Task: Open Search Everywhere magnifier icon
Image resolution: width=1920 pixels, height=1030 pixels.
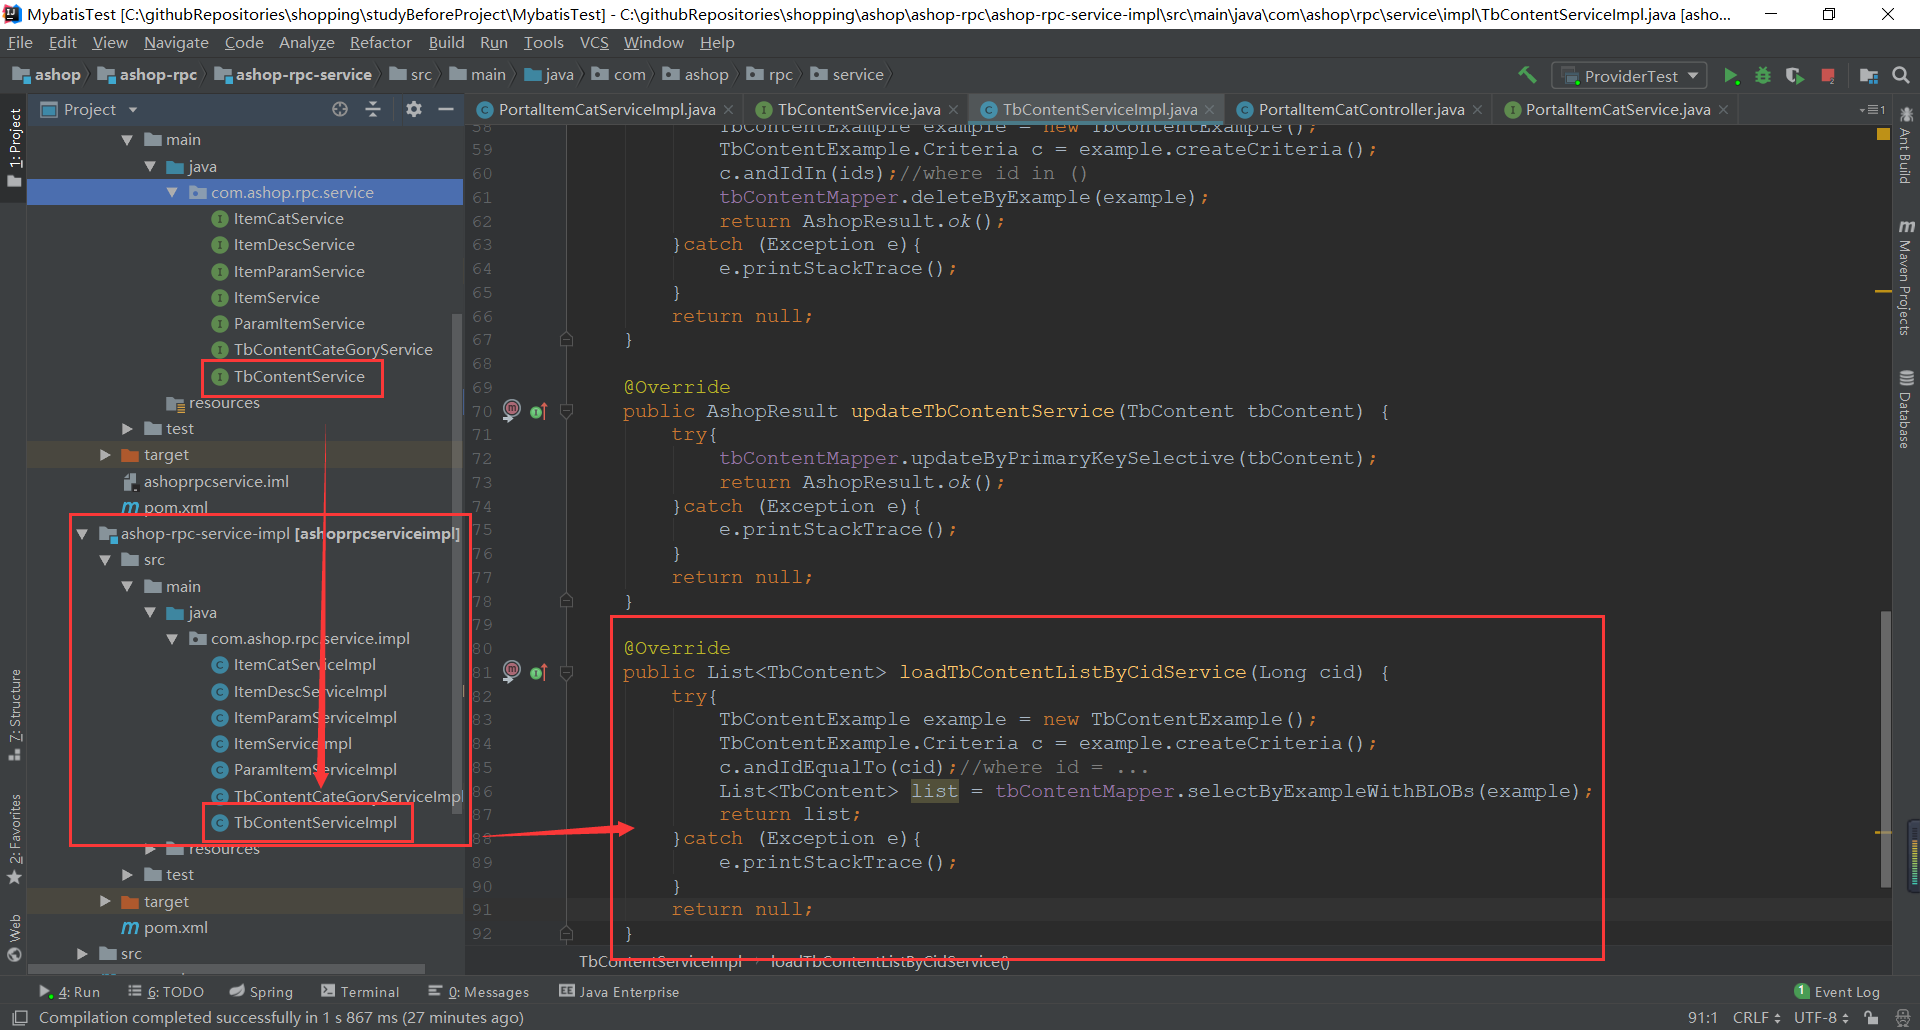Action: 1901,75
